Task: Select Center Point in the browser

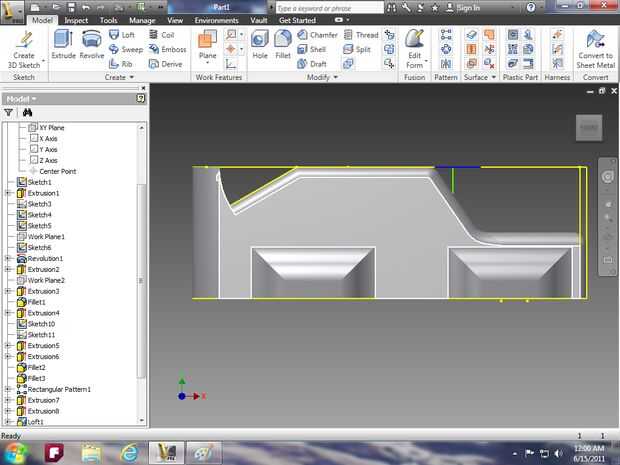Action: (x=53, y=171)
